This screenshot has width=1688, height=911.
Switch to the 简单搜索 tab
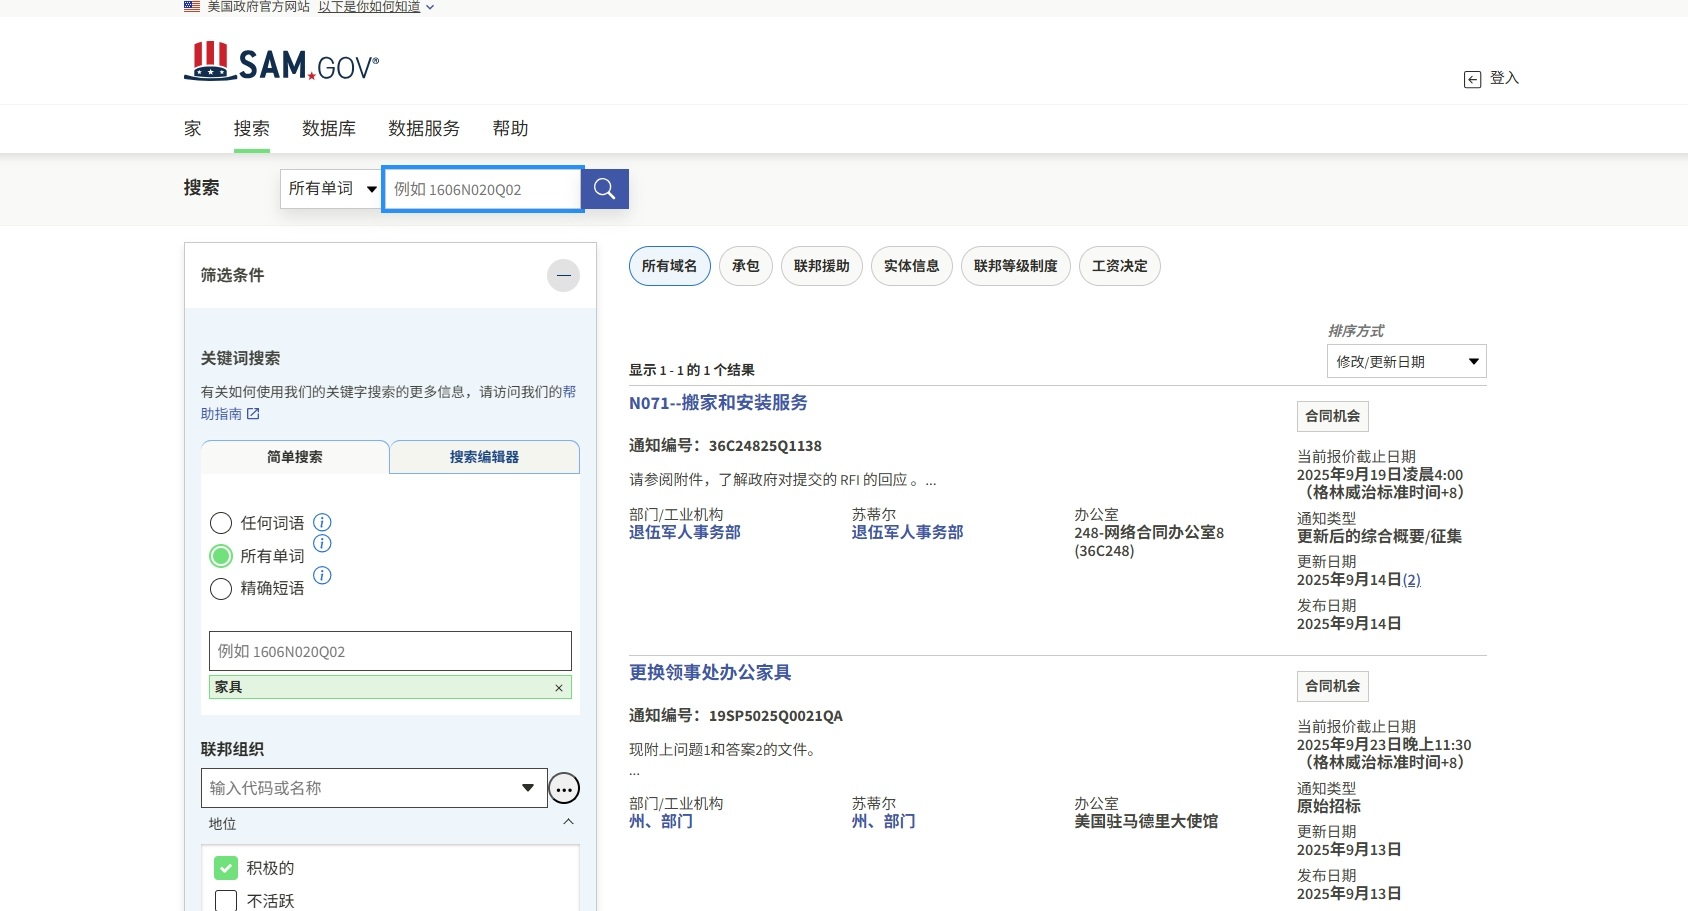pos(295,457)
